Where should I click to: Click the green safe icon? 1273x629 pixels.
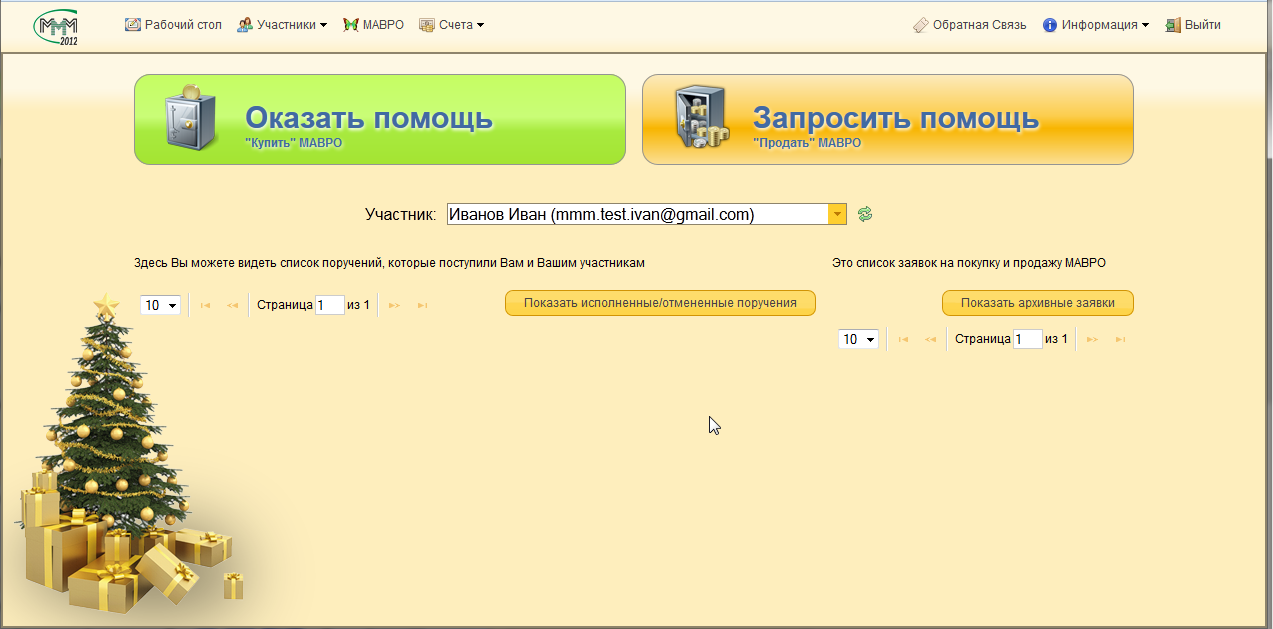coord(192,118)
